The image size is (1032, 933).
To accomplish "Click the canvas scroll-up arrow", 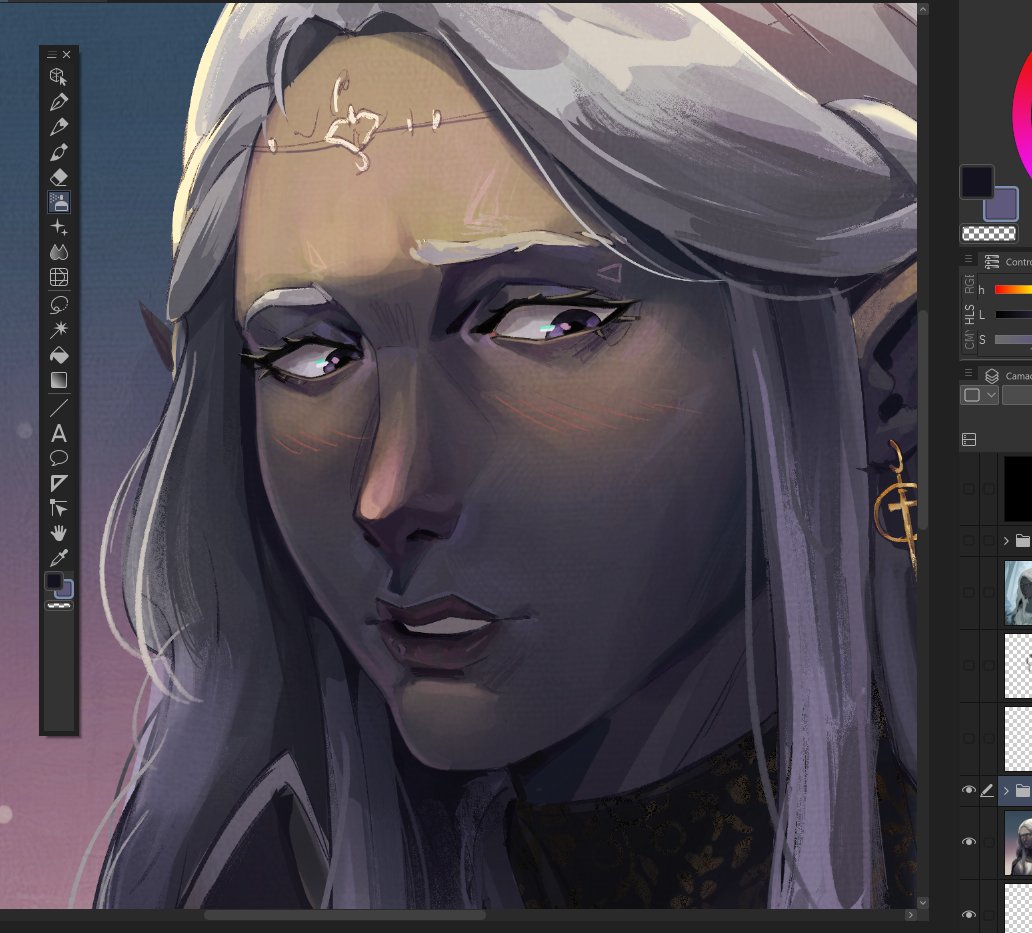I will click(x=923, y=9).
